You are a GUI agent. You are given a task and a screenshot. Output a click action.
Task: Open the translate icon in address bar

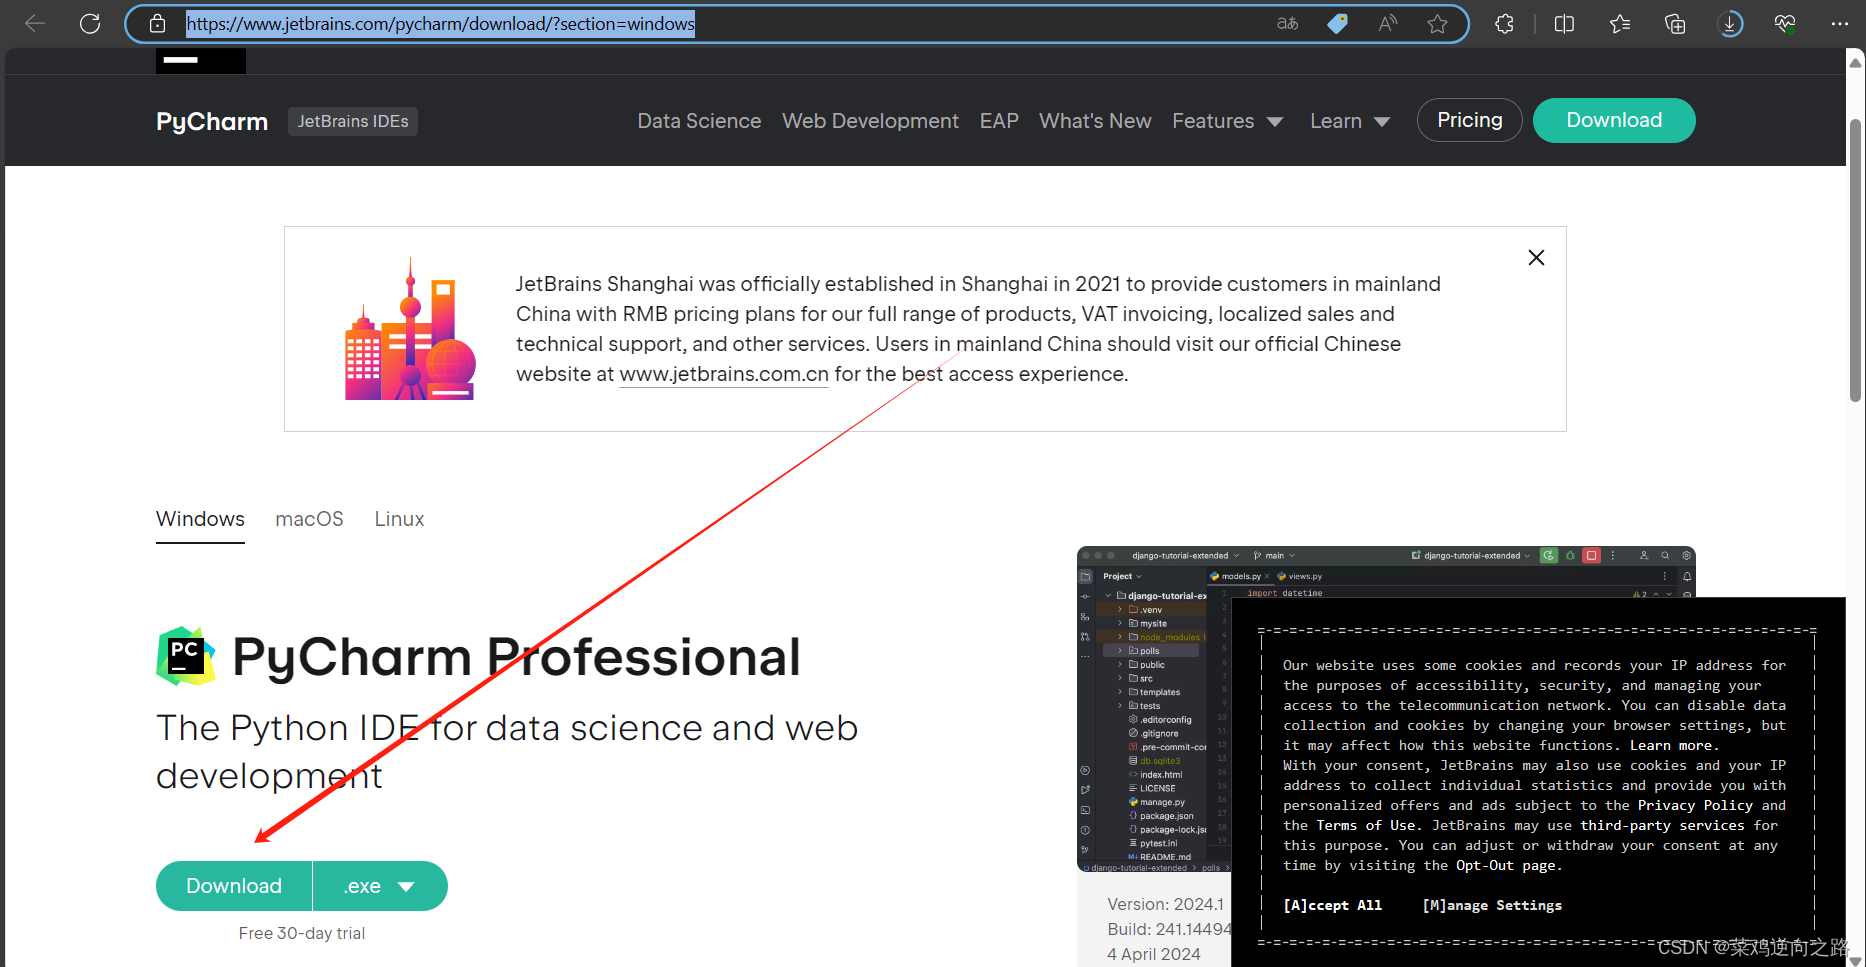[x=1288, y=24]
